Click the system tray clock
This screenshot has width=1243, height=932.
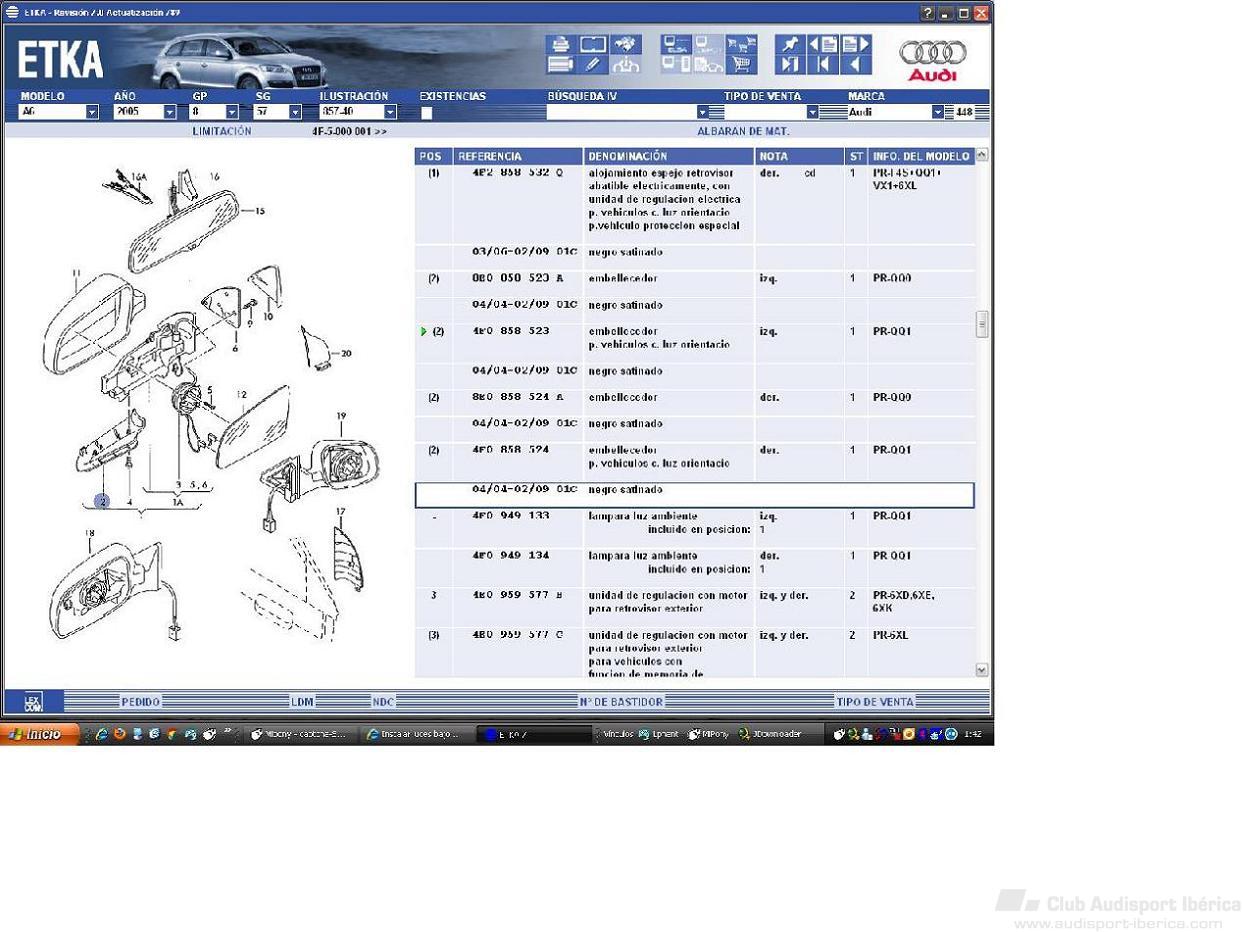pyautogui.click(x=974, y=734)
